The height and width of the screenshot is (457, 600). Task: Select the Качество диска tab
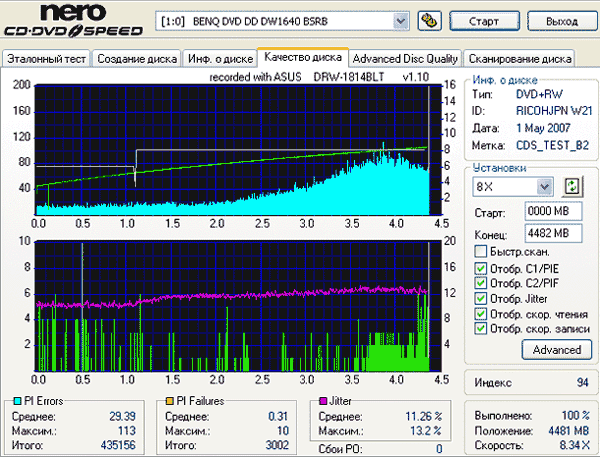click(303, 57)
